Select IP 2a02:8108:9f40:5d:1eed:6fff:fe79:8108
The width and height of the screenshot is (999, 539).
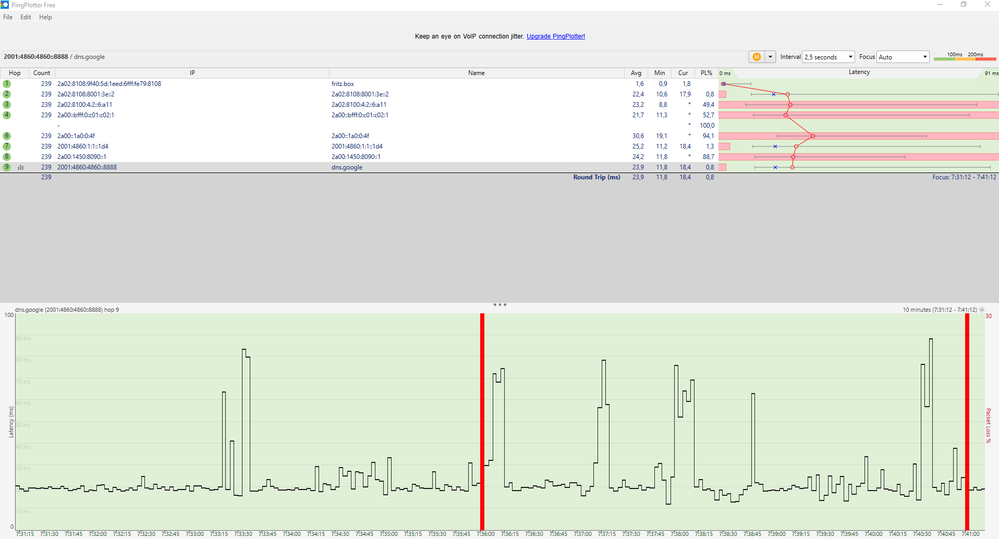tap(109, 83)
